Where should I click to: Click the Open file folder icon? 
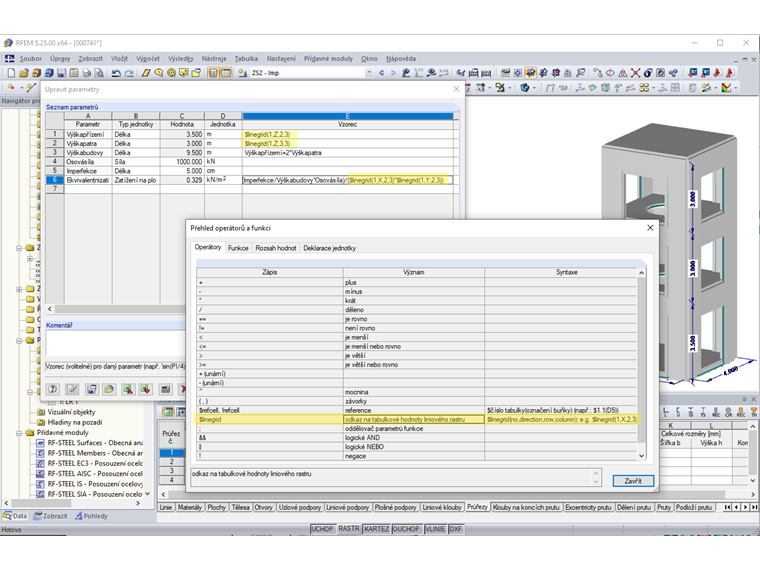pos(24,73)
